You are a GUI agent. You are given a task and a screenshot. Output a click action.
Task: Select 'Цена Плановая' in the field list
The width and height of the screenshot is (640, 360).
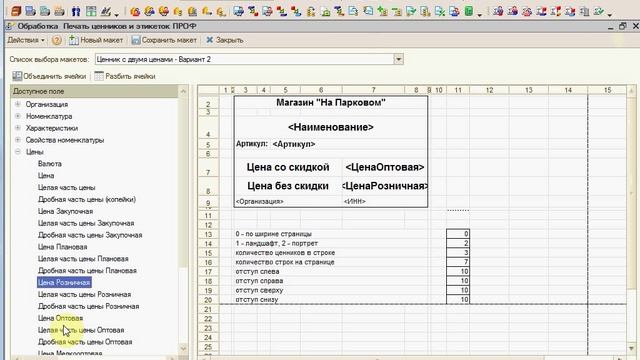62,247
